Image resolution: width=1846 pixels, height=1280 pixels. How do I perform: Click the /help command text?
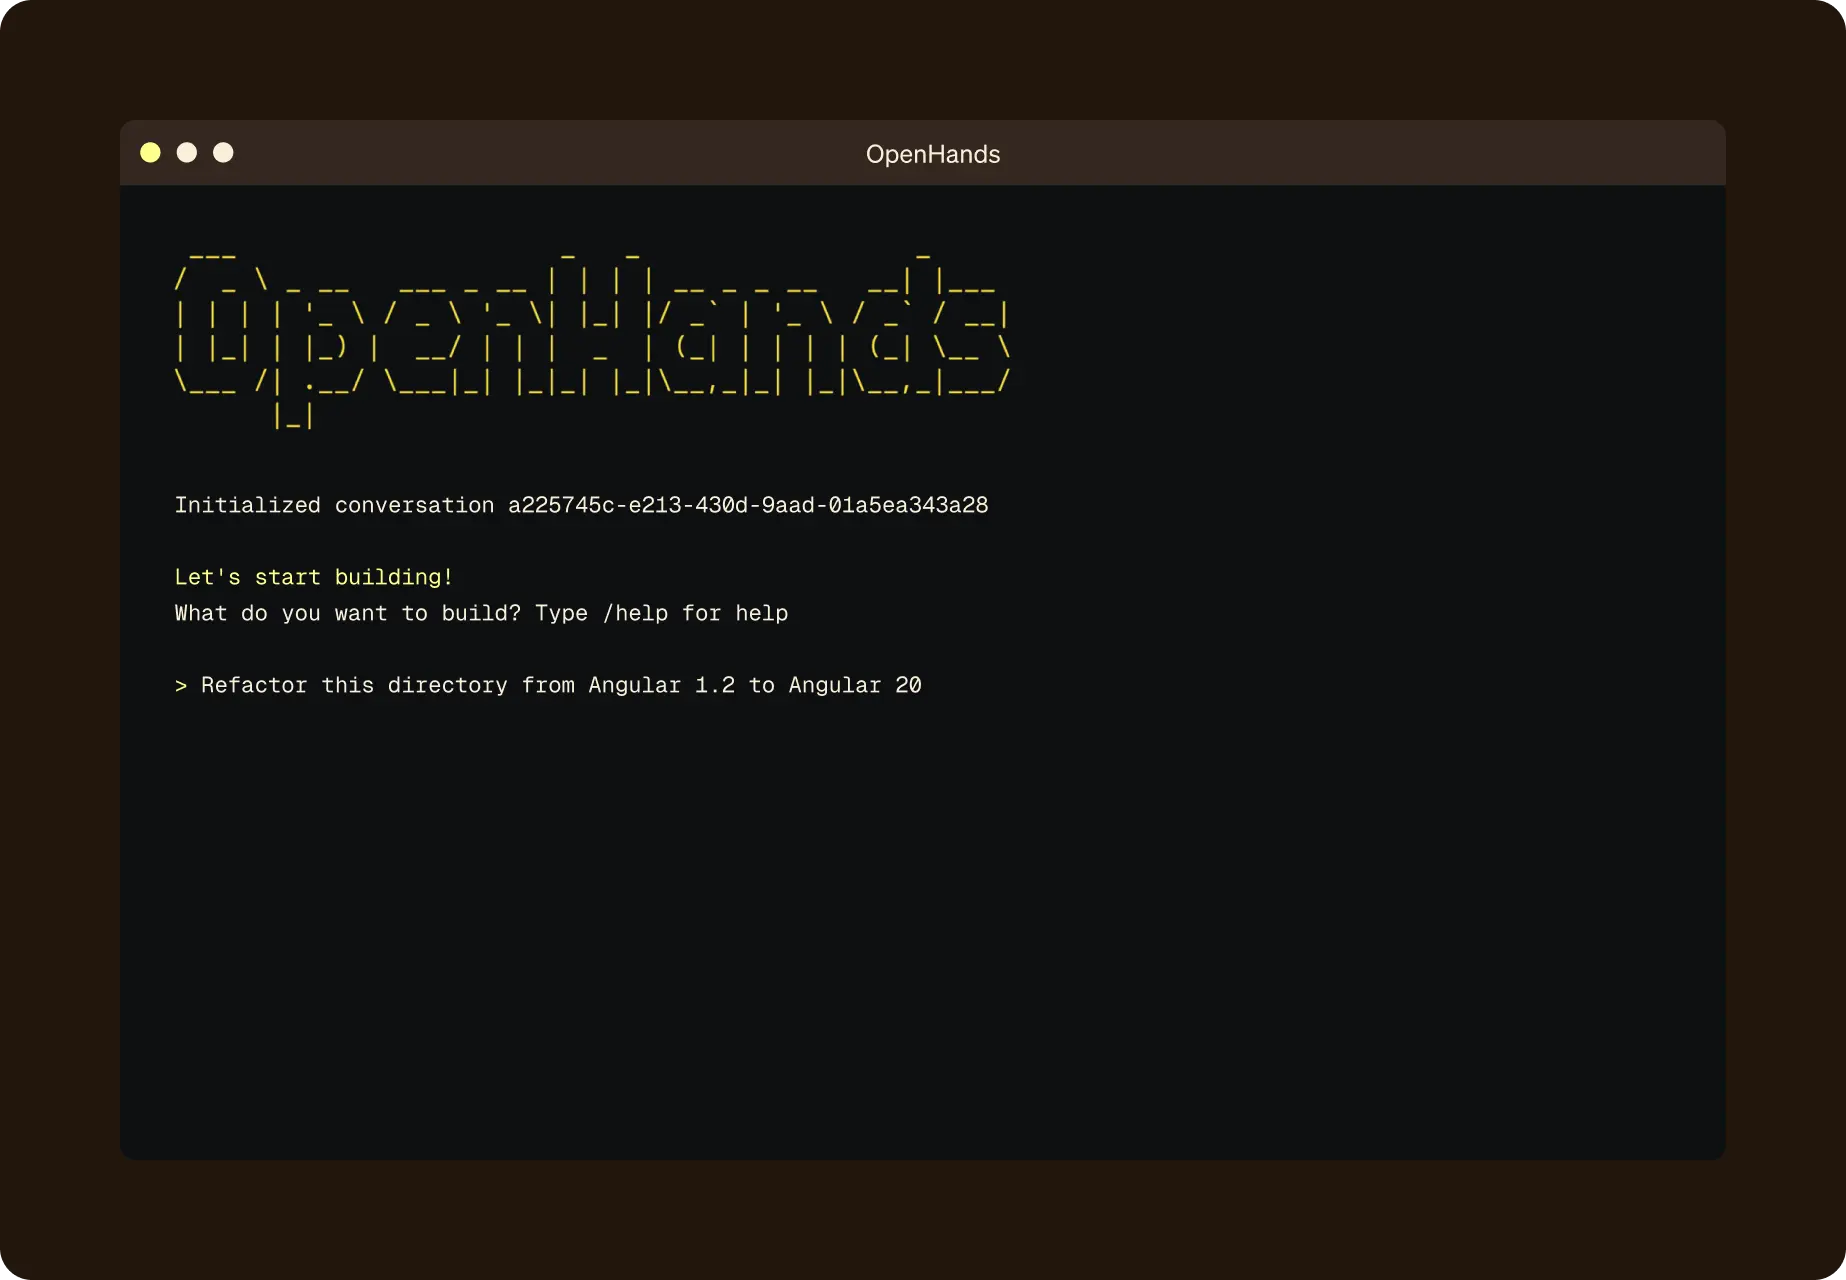coord(635,614)
